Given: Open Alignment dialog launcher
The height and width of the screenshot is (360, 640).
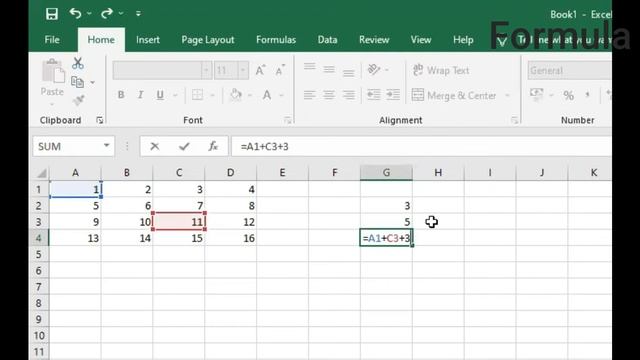Looking at the screenshot, I should 514,120.
